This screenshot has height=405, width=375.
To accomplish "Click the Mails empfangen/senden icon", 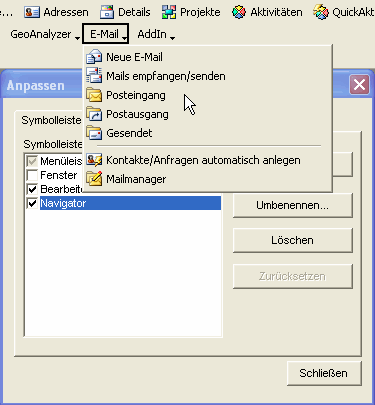I will tap(94, 75).
